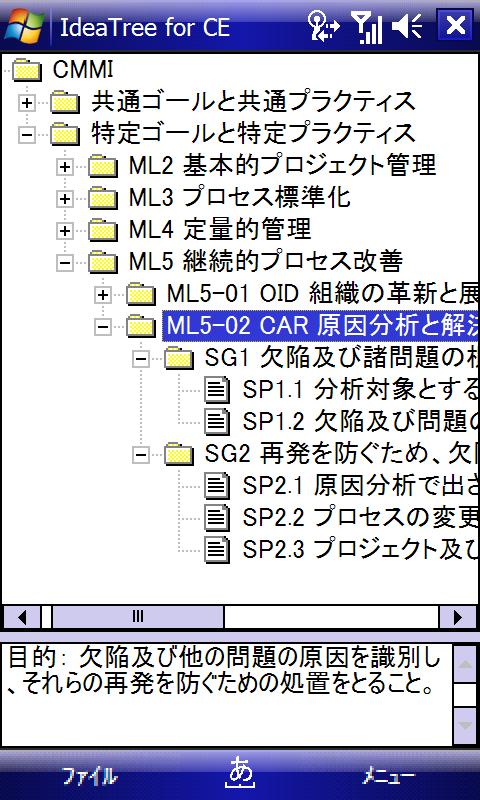The image size is (480, 800).
Task: Collapse the ML5 継続的プロセス改善 node
Action: [x=65, y=263]
